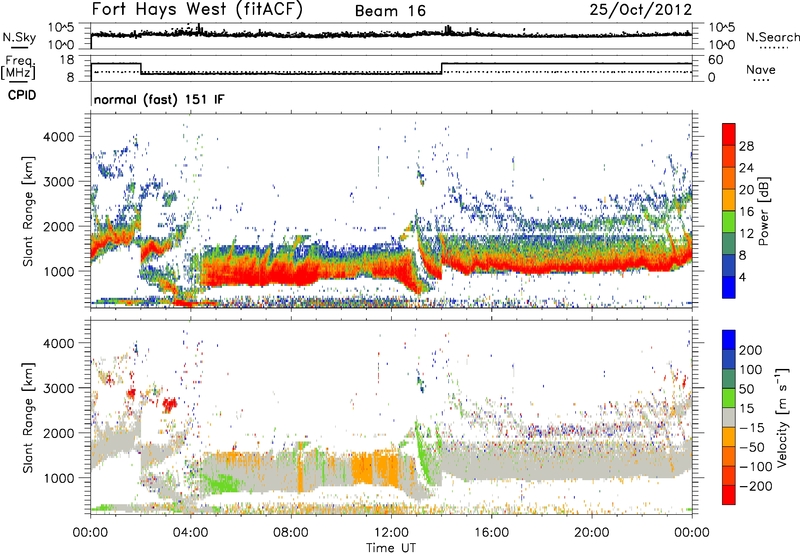800x554 pixels.
Task: Select the '200' label on Velocity colorbar
Action: pyautogui.click(x=751, y=350)
